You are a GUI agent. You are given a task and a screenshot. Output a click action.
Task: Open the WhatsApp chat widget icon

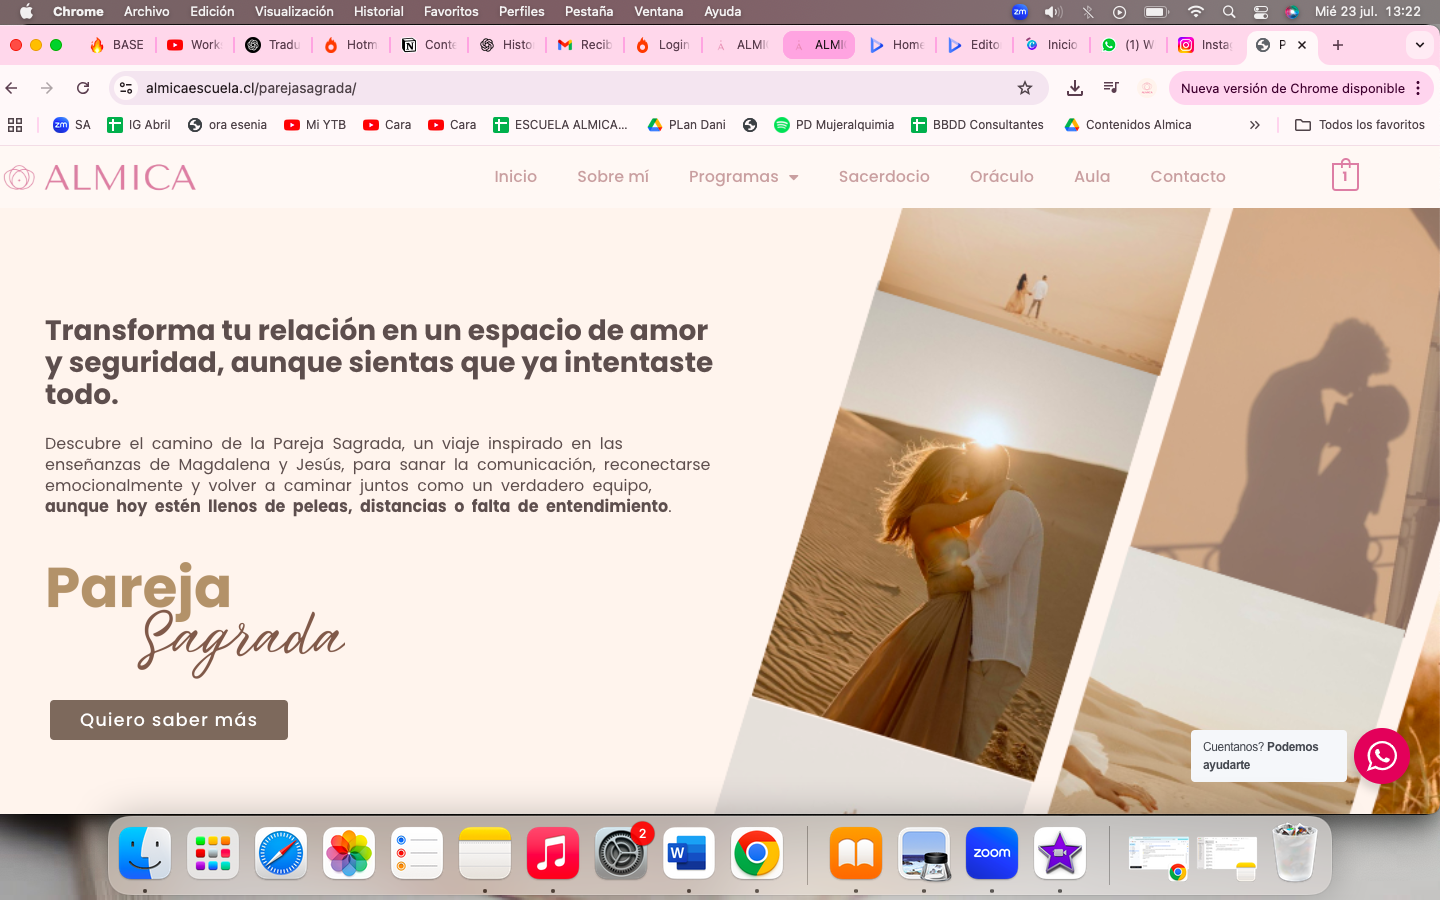1381,756
